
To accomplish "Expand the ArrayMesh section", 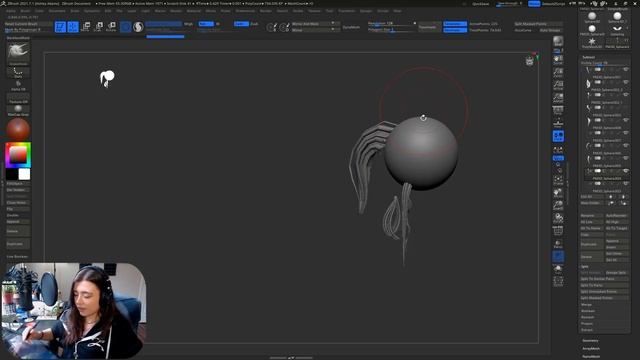I will coord(591,349).
